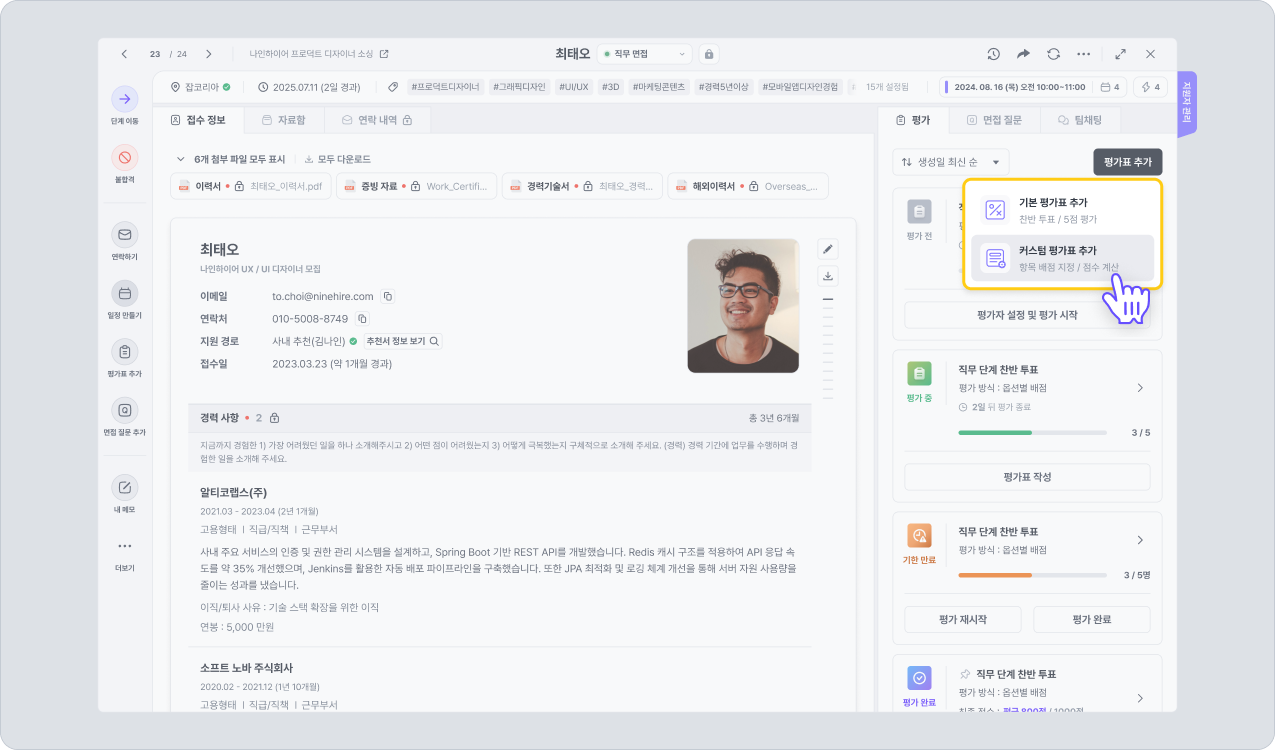
Task: Open header three-dot more options
Action: (1084, 54)
